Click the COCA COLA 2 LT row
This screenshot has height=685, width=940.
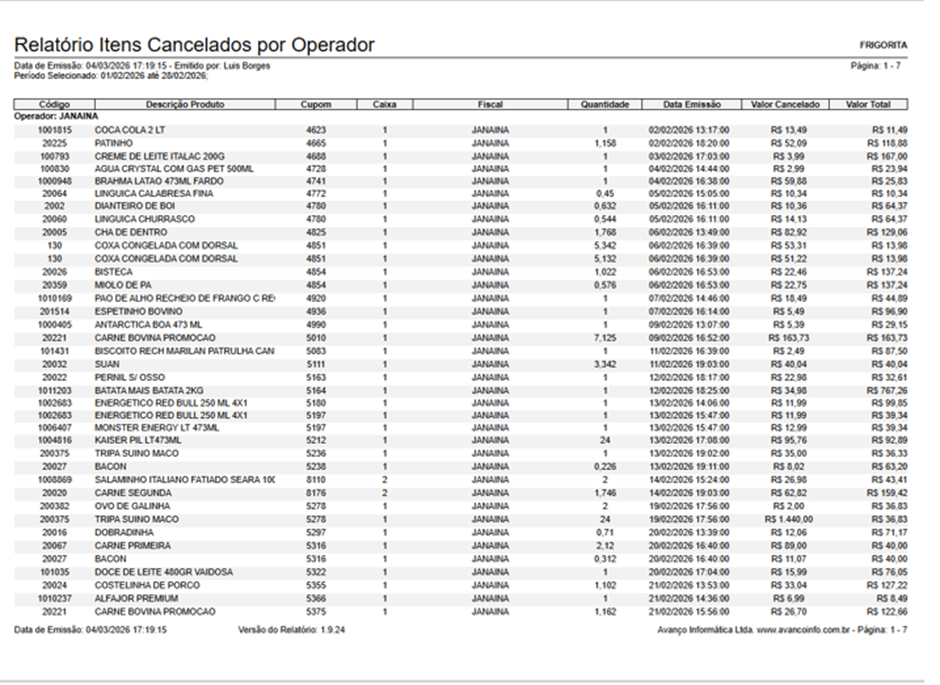coord(460,130)
